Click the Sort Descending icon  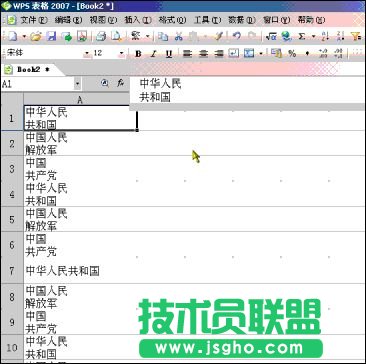340,36
